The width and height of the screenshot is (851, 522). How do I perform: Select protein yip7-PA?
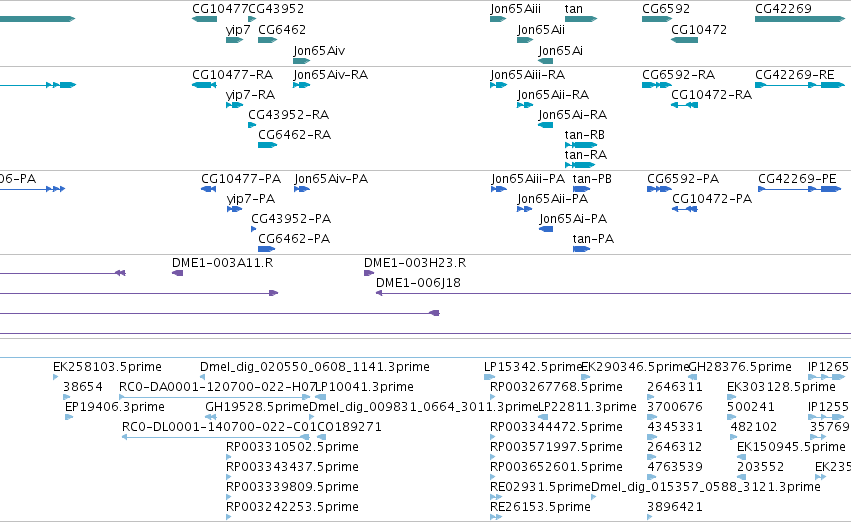(x=234, y=209)
